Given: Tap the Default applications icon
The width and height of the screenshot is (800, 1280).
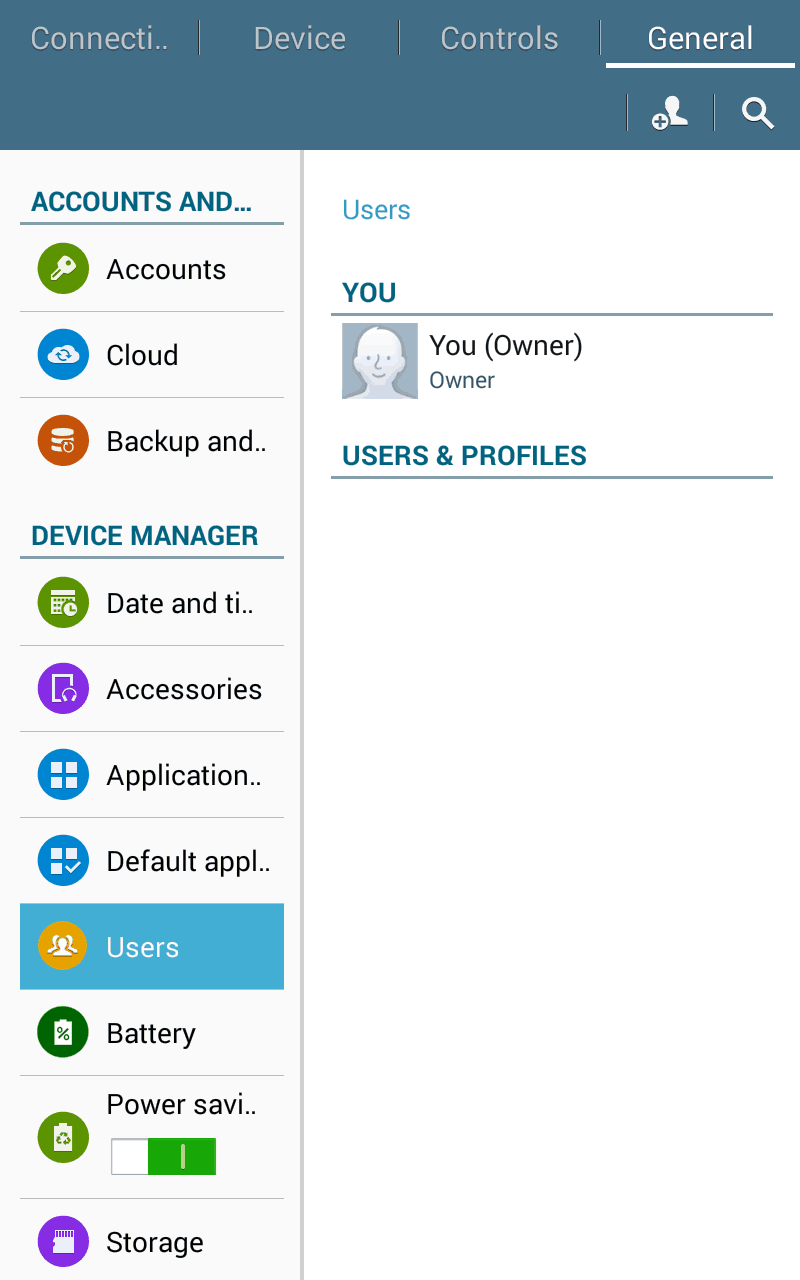Looking at the screenshot, I should tap(63, 861).
